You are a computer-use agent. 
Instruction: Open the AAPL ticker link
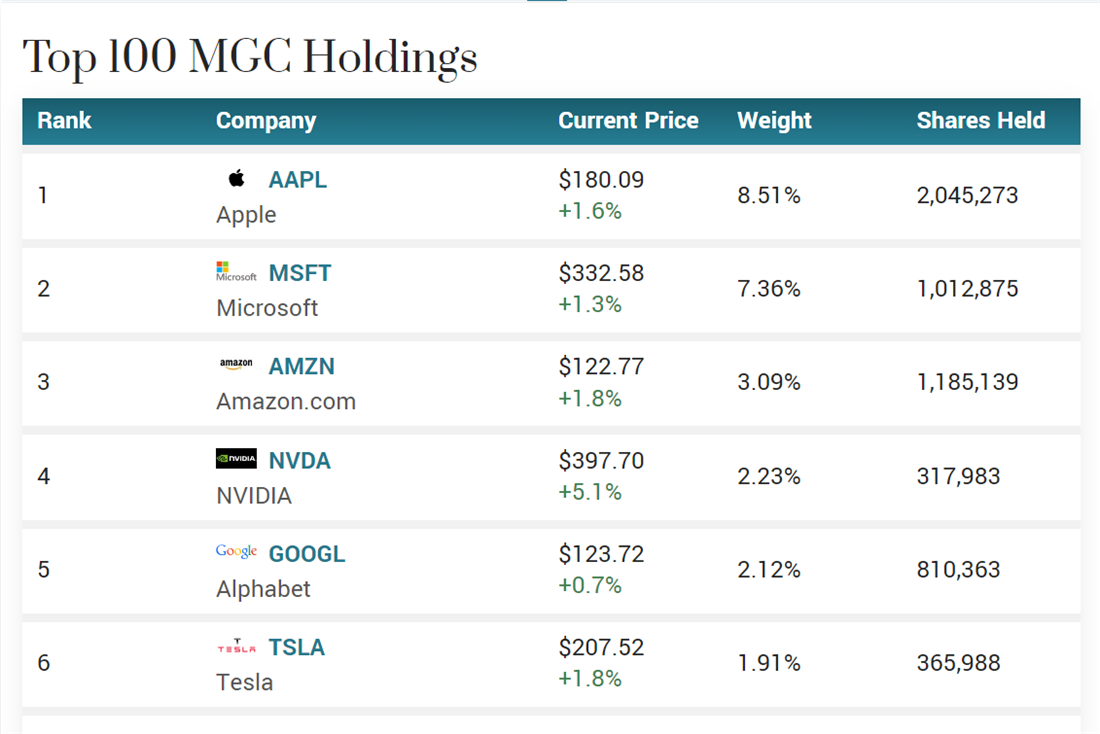[x=298, y=180]
